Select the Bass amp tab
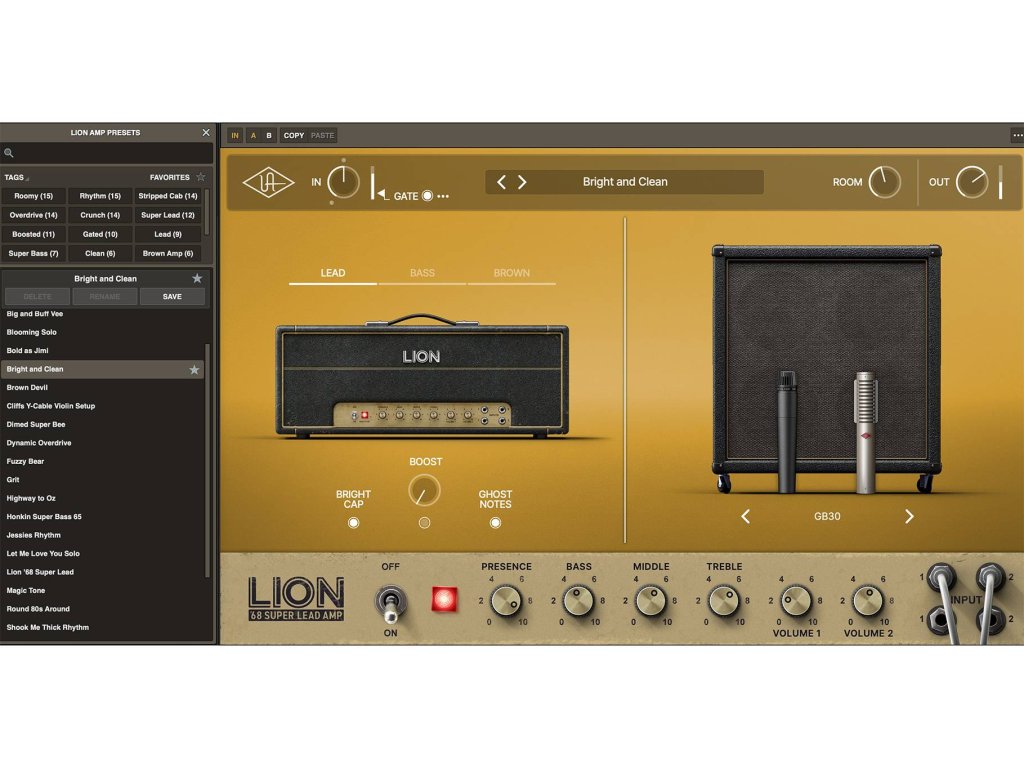The width and height of the screenshot is (1024, 768). (422, 274)
